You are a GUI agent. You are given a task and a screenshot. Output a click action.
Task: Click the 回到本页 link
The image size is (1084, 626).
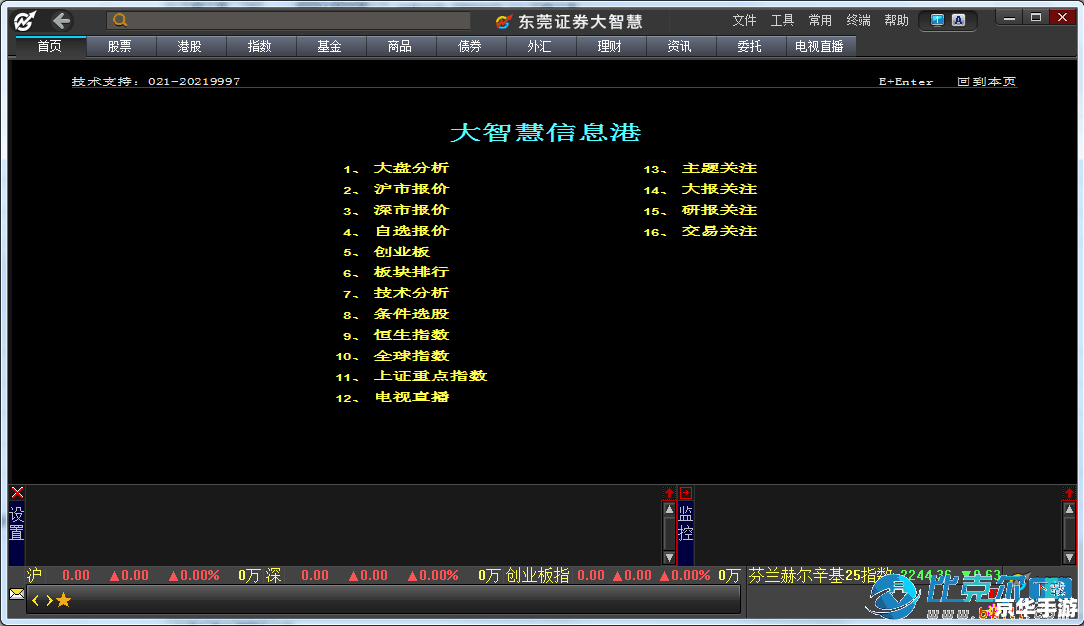click(987, 82)
